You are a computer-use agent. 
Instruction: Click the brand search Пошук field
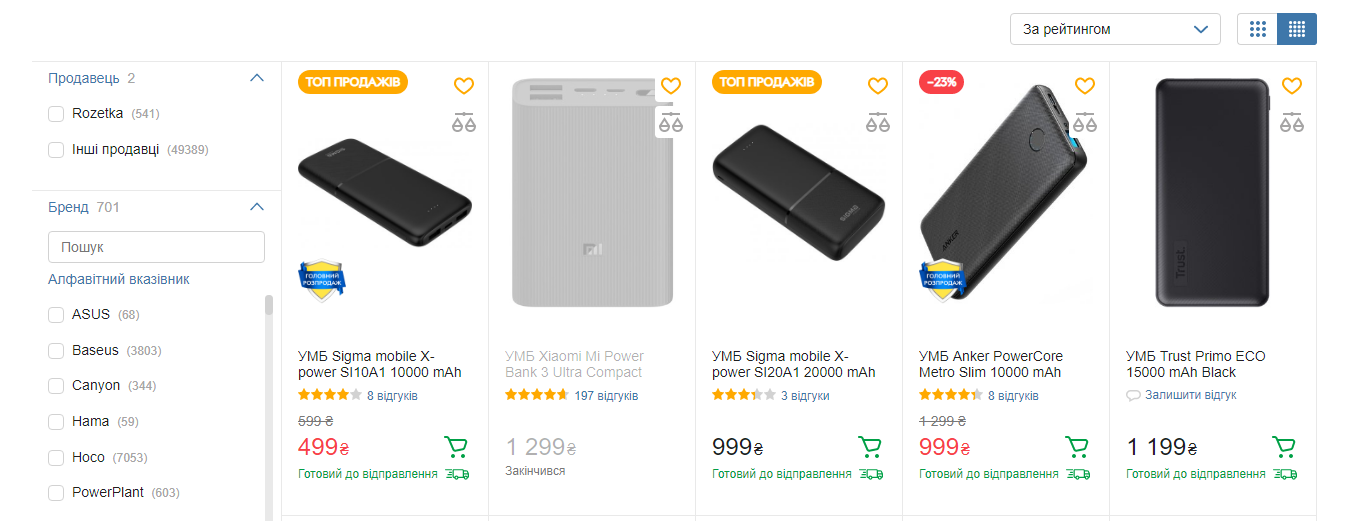point(156,247)
